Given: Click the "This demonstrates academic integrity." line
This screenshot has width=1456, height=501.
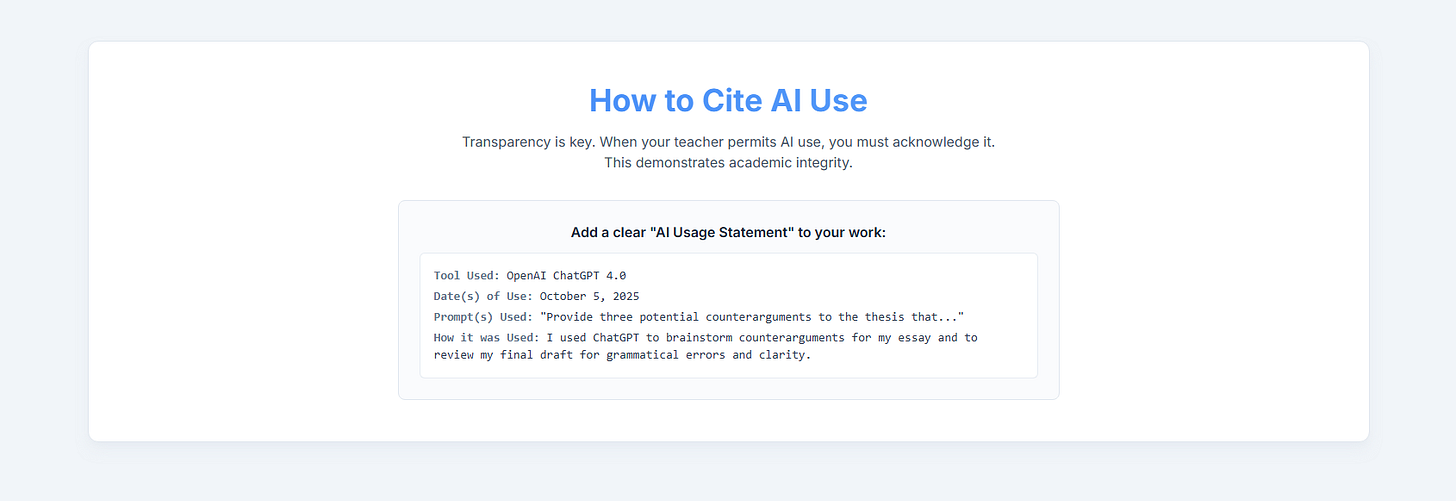Looking at the screenshot, I should pyautogui.click(x=728, y=163).
